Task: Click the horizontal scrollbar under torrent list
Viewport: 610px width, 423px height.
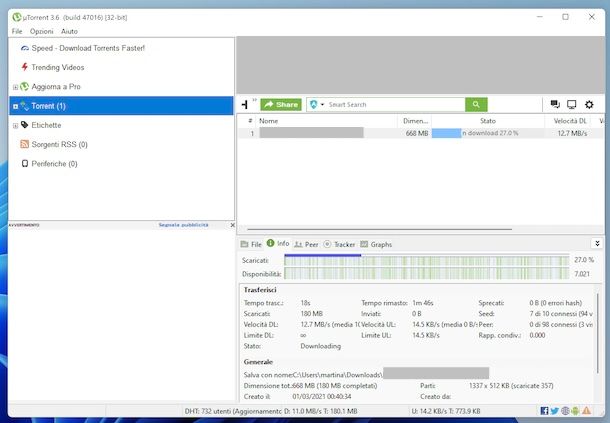Action: (379, 230)
